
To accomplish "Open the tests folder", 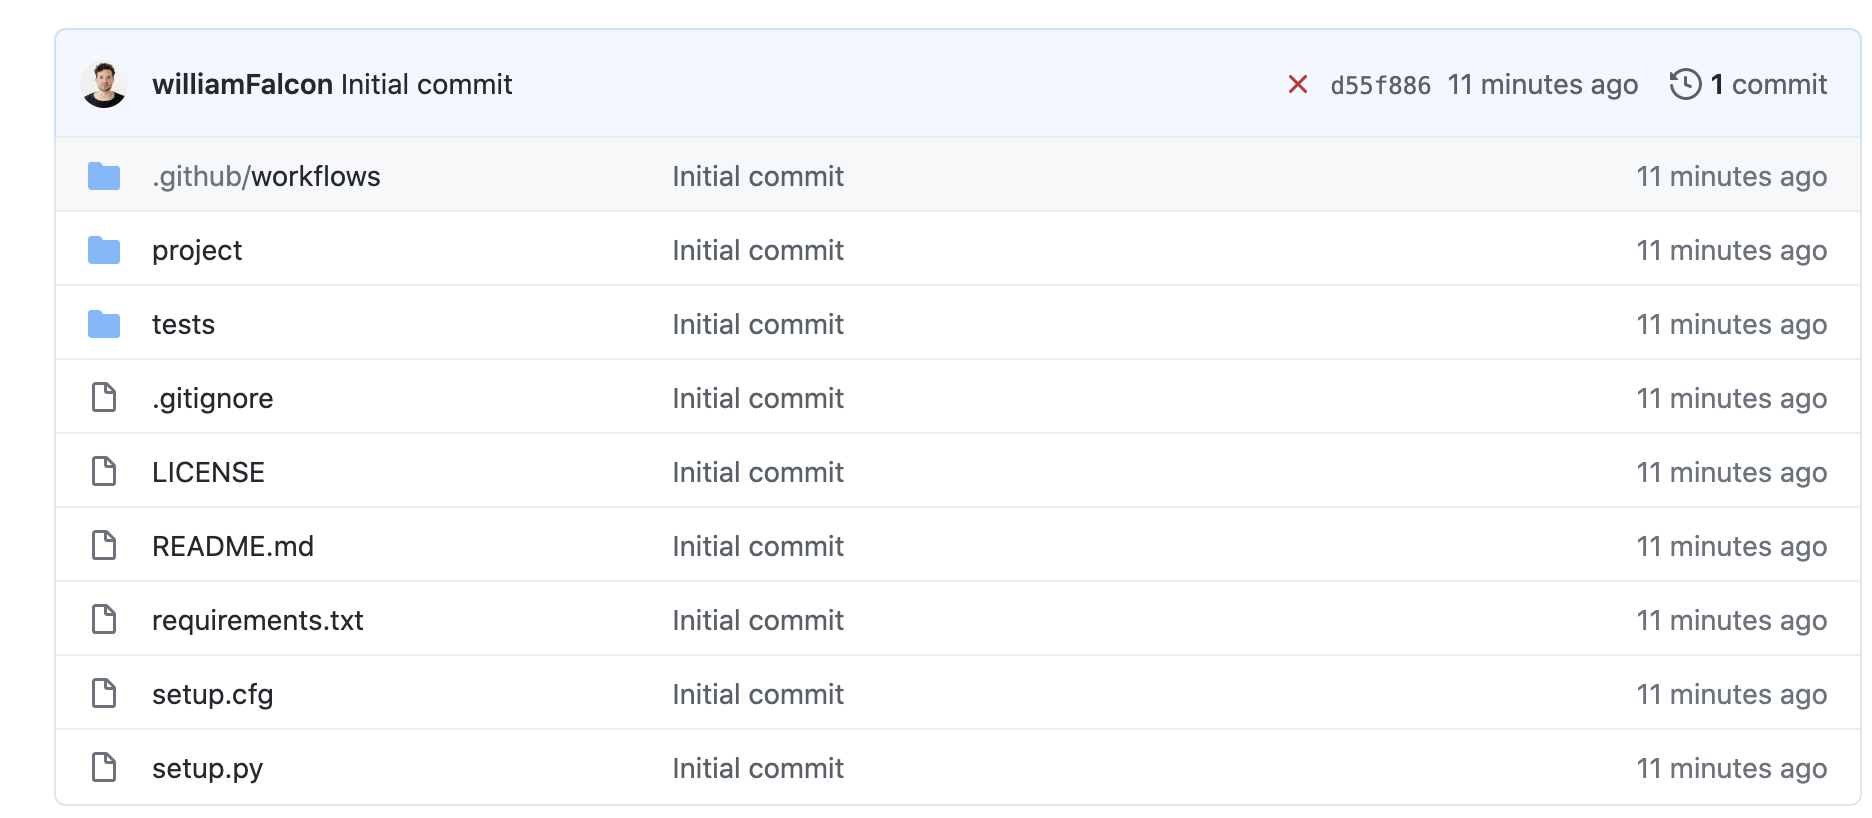I will [x=183, y=324].
